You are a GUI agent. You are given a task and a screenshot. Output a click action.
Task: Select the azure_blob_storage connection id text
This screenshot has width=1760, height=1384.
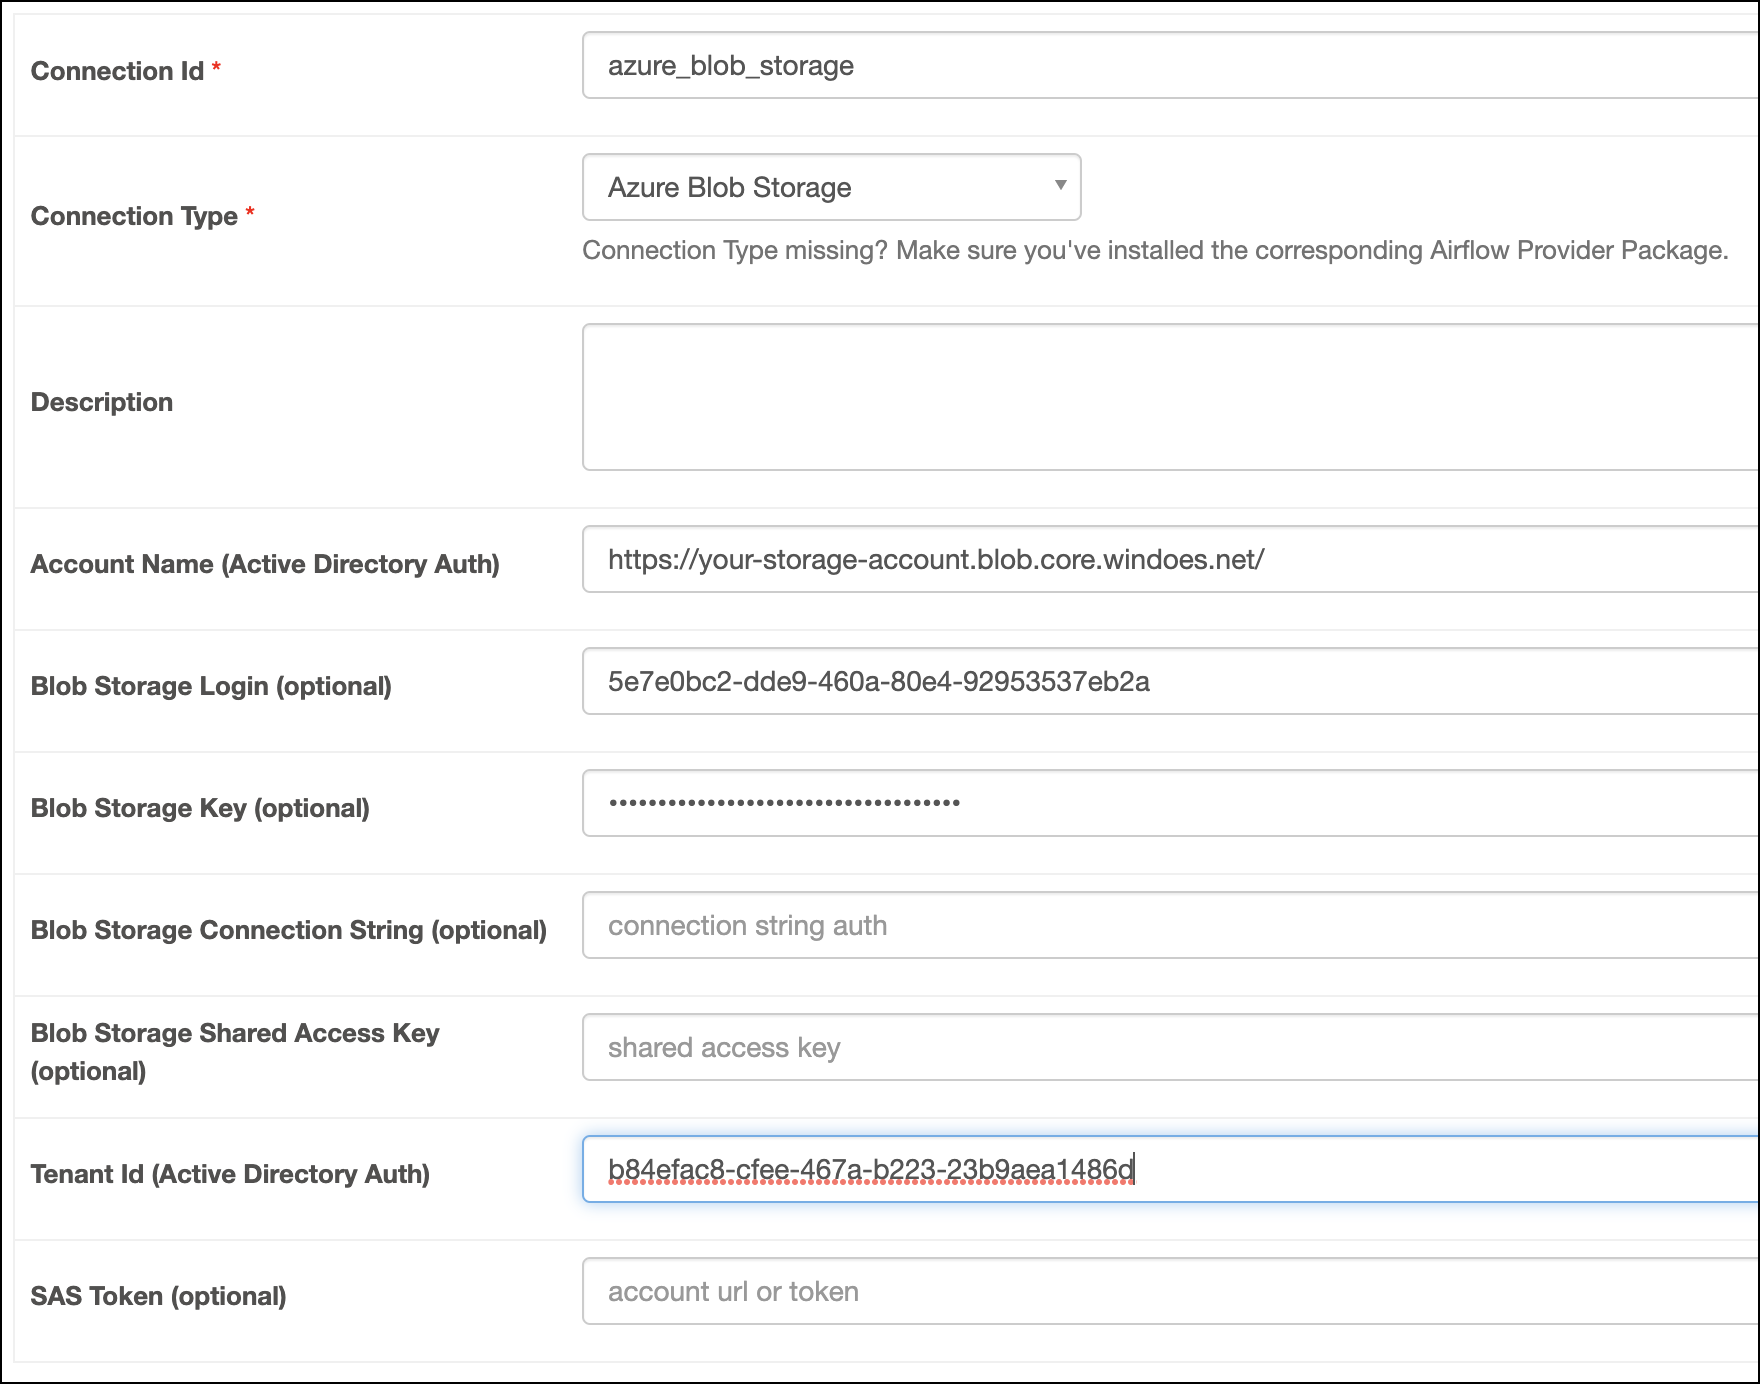(731, 66)
